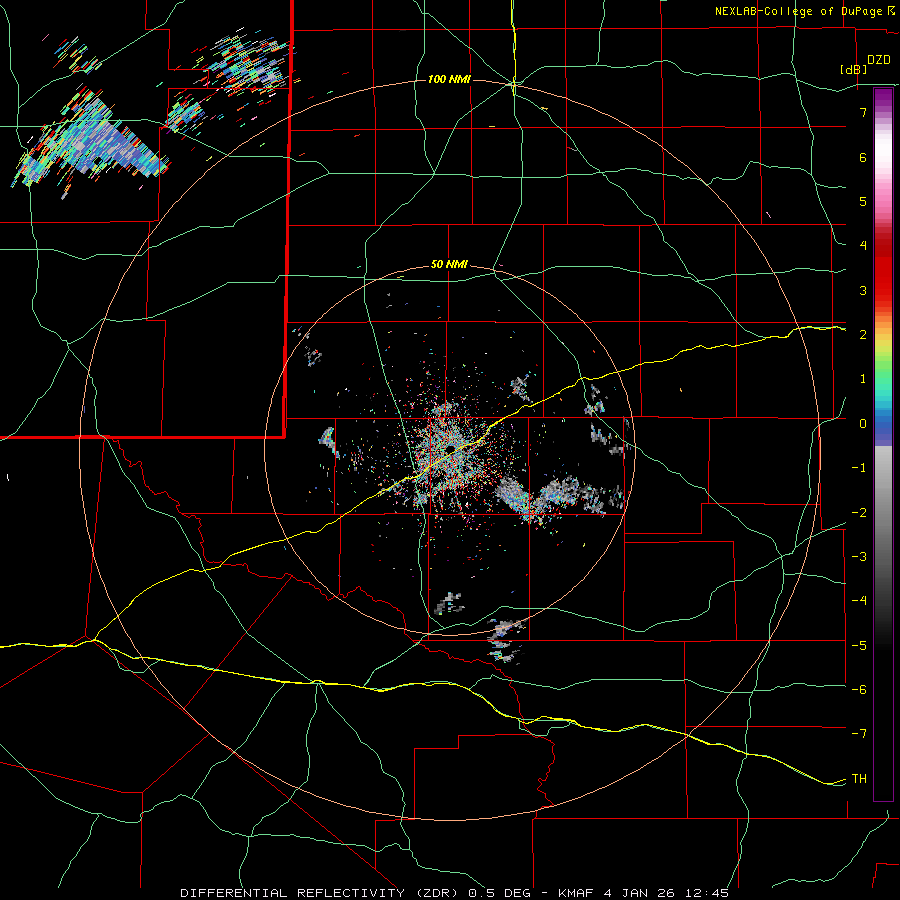
Task: Click the Differential Reflectivity (ZDR) caption text
Action: 321,893
